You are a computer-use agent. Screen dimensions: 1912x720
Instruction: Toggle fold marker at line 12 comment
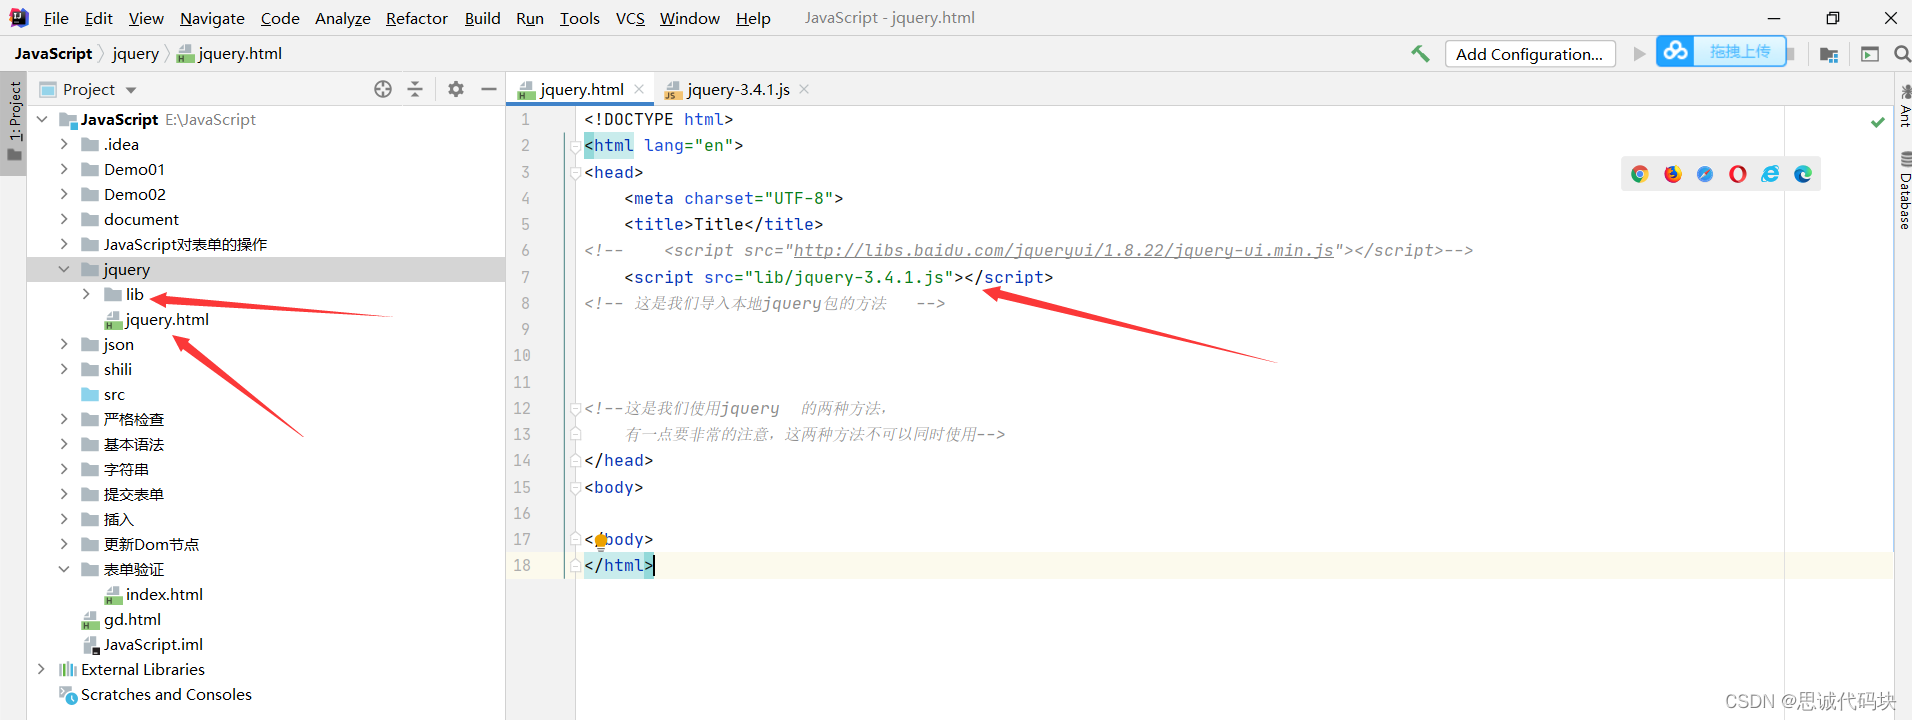pos(575,408)
